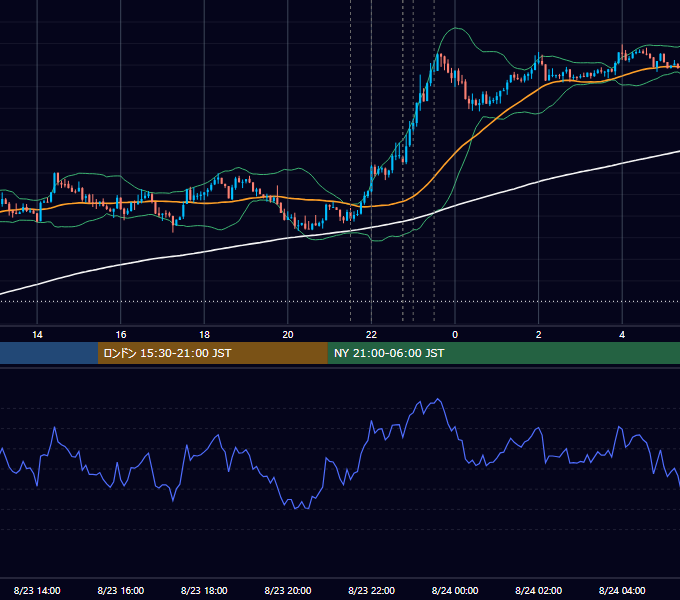This screenshot has width=680, height=600.
Task: Click the hour label 0 on price chart axis
Action: pos(455,335)
